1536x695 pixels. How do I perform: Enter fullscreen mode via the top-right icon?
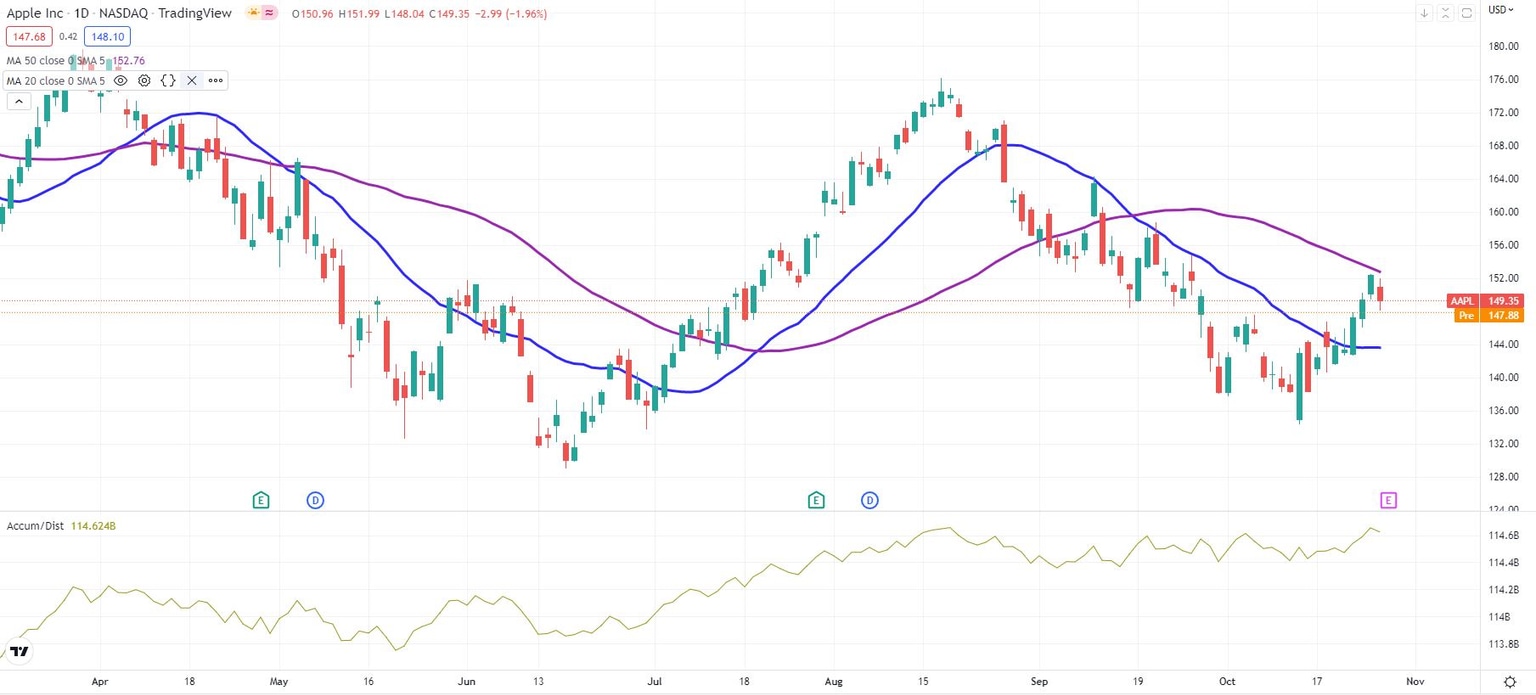(1467, 12)
